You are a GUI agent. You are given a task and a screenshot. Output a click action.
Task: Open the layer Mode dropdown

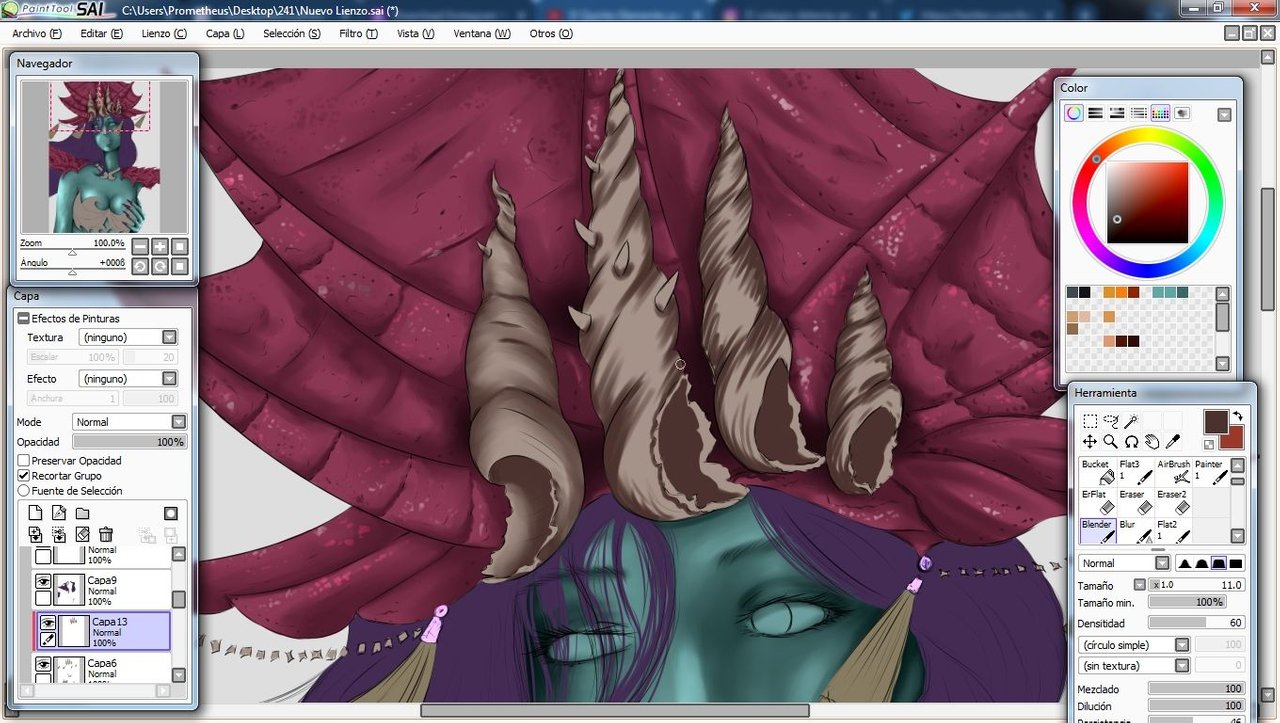point(179,422)
